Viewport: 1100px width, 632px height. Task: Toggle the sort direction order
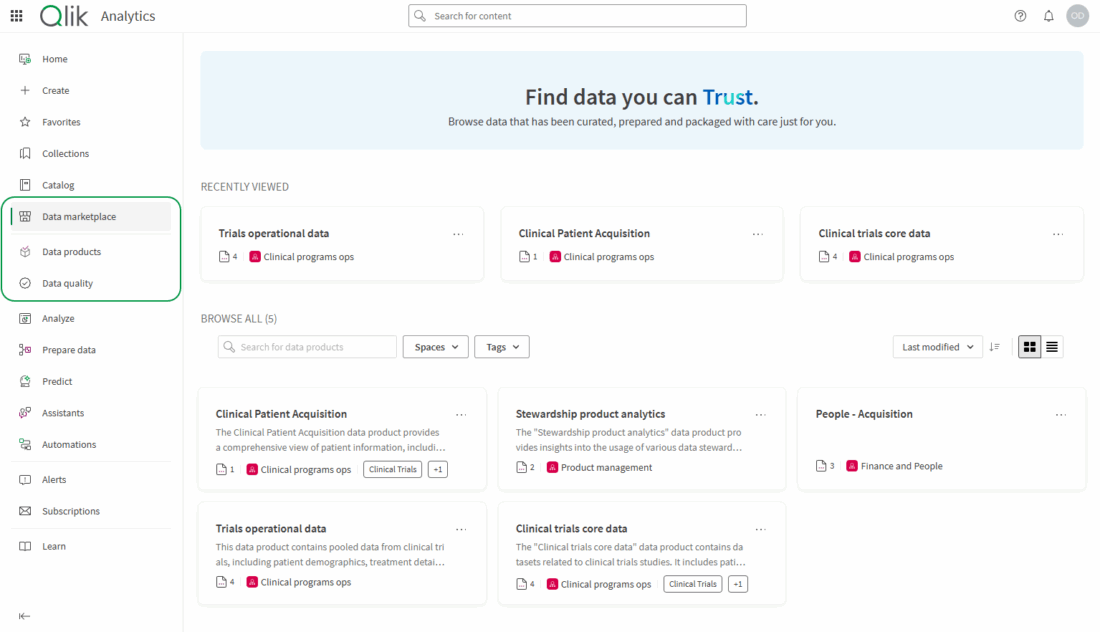[x=995, y=346]
